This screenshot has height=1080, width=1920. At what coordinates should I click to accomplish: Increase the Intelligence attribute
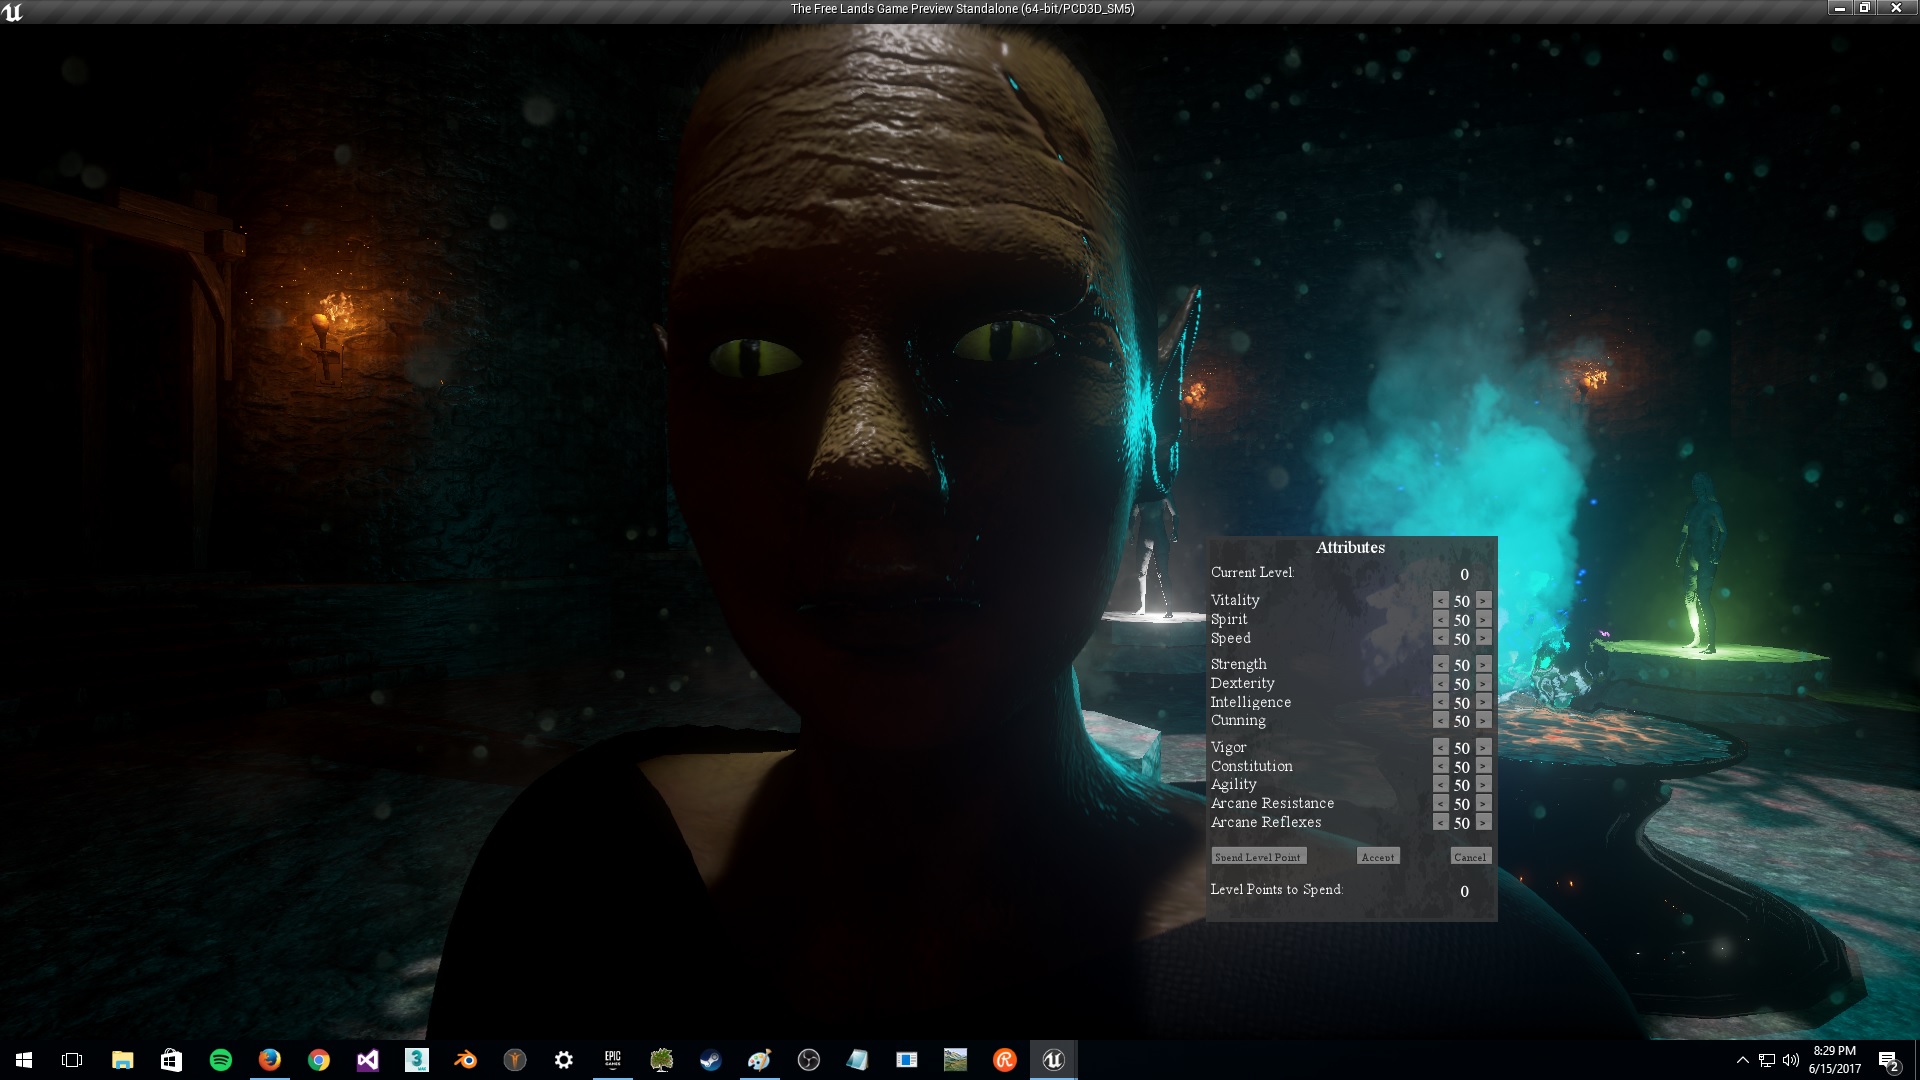[x=1484, y=703]
